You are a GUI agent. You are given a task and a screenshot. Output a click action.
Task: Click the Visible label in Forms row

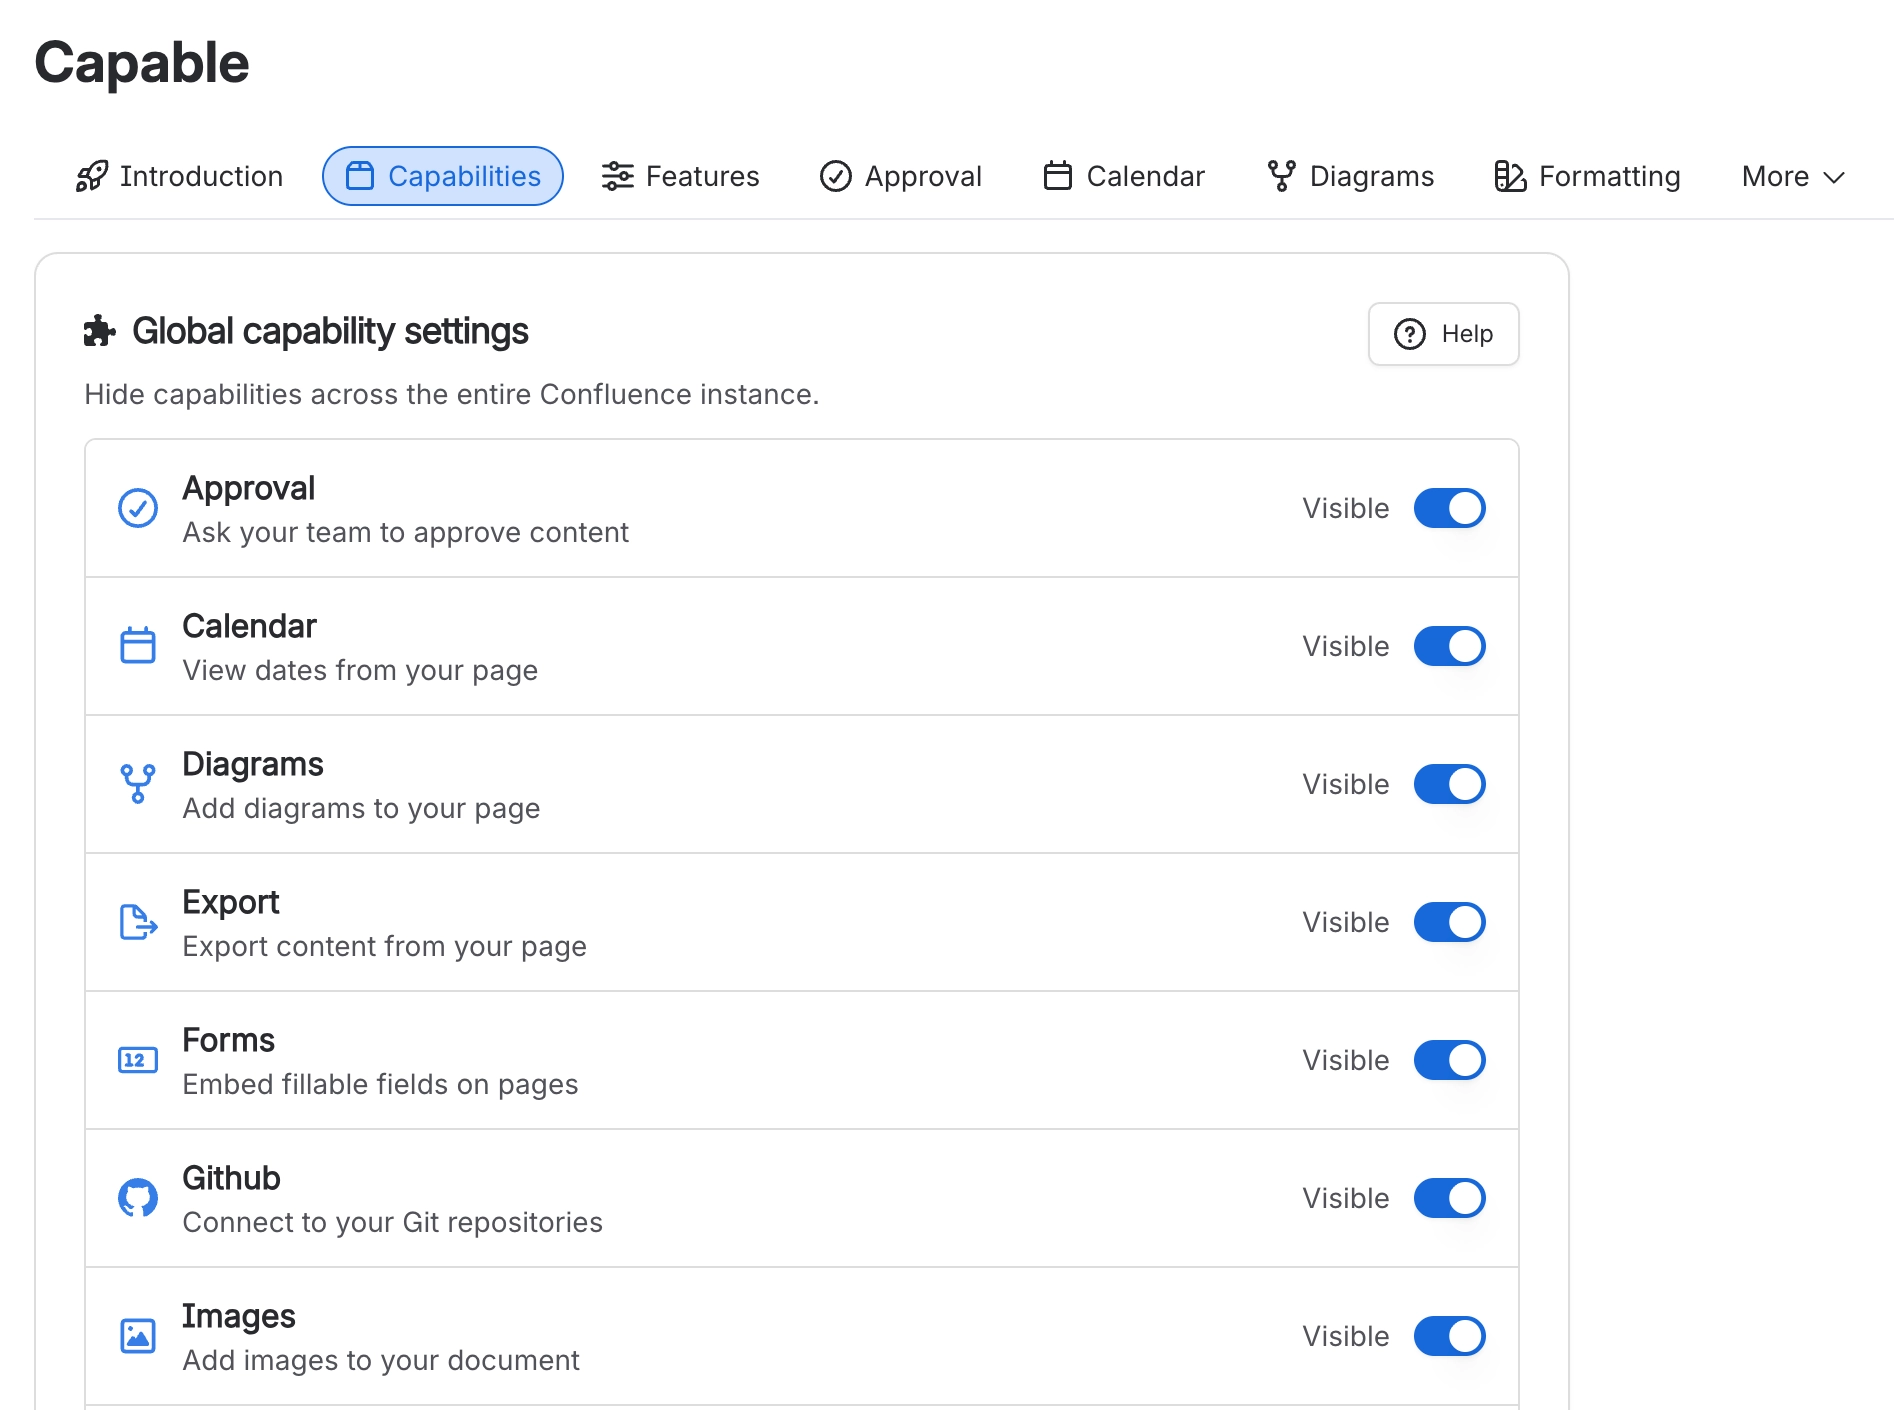point(1346,1060)
